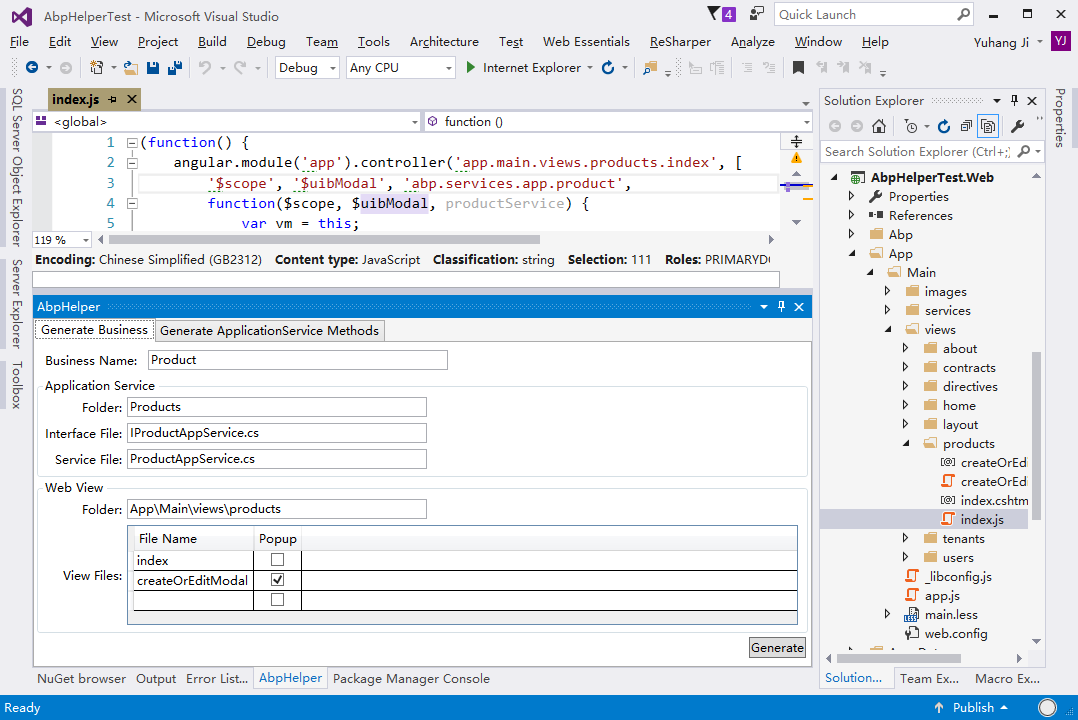Click the editor split window handle
This screenshot has width=1078, height=720.
coord(796,142)
